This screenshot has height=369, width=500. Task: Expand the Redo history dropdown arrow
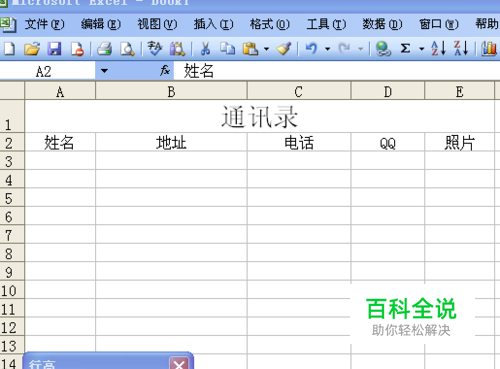(x=360, y=49)
